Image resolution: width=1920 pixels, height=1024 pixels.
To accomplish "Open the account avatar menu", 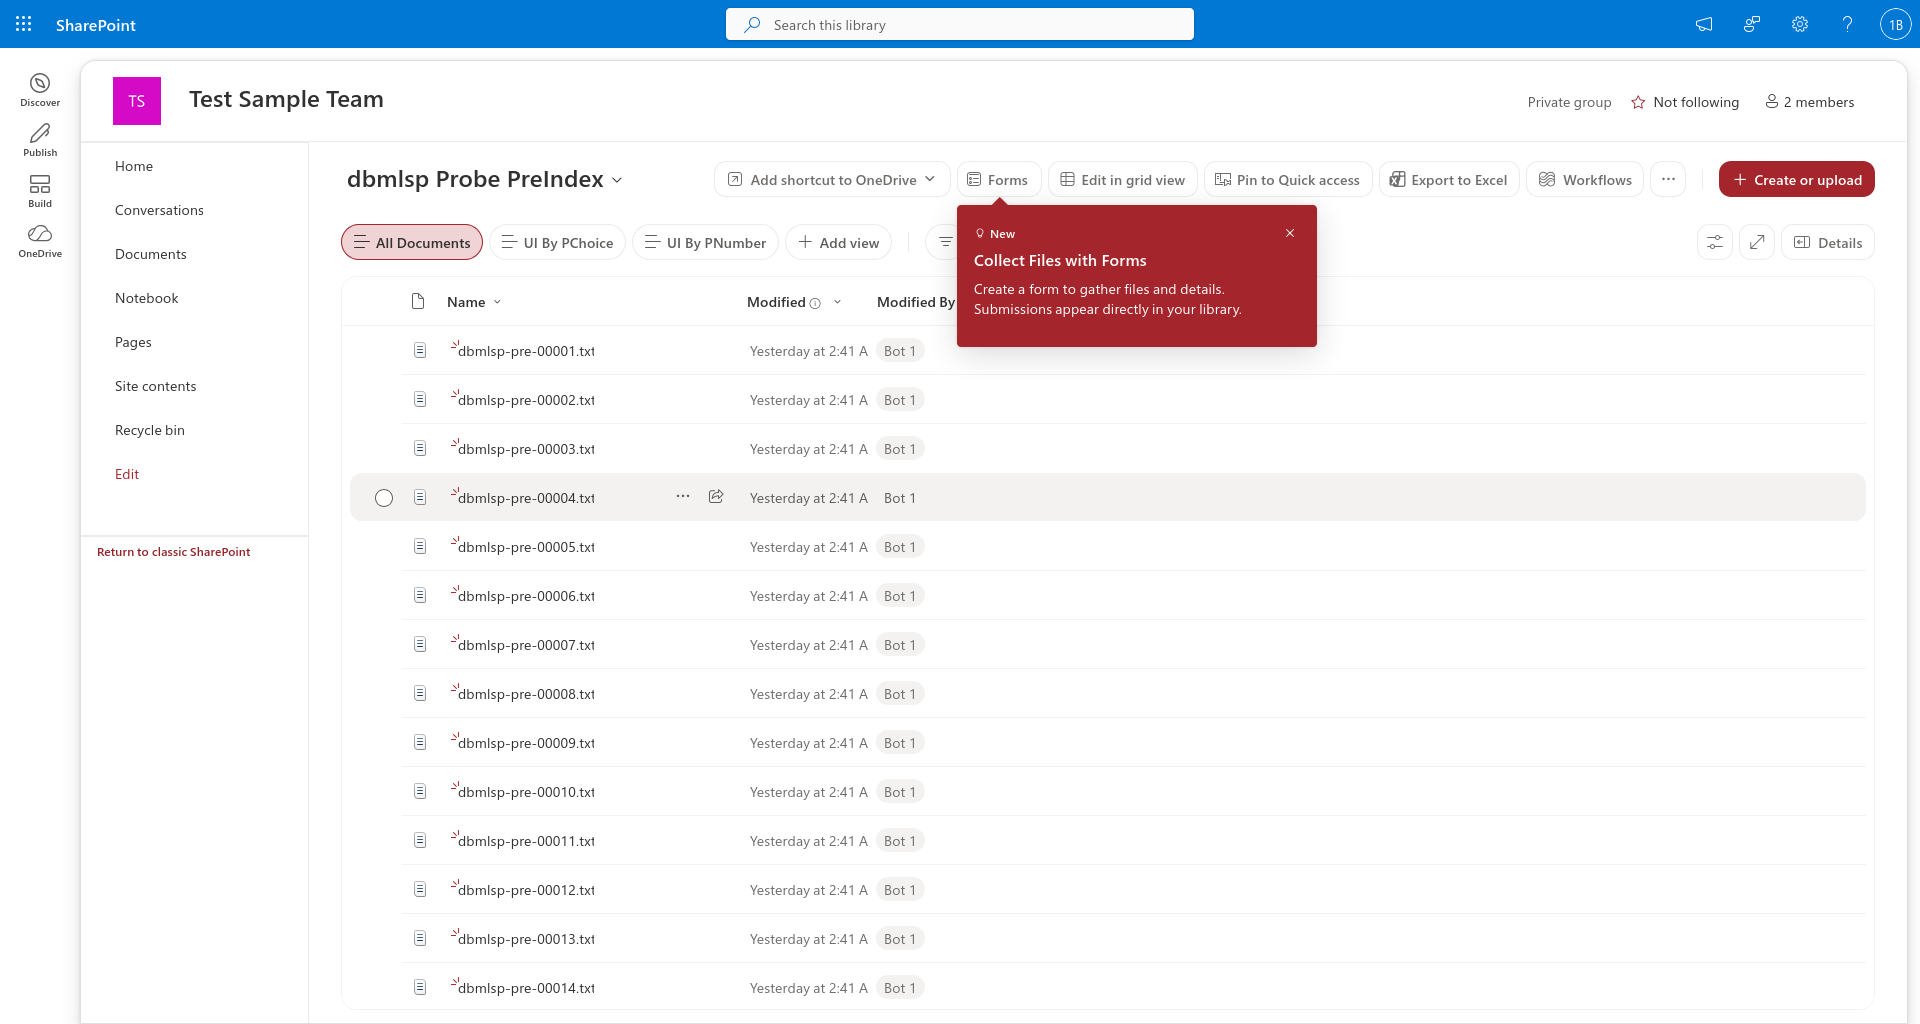I will [1896, 24].
